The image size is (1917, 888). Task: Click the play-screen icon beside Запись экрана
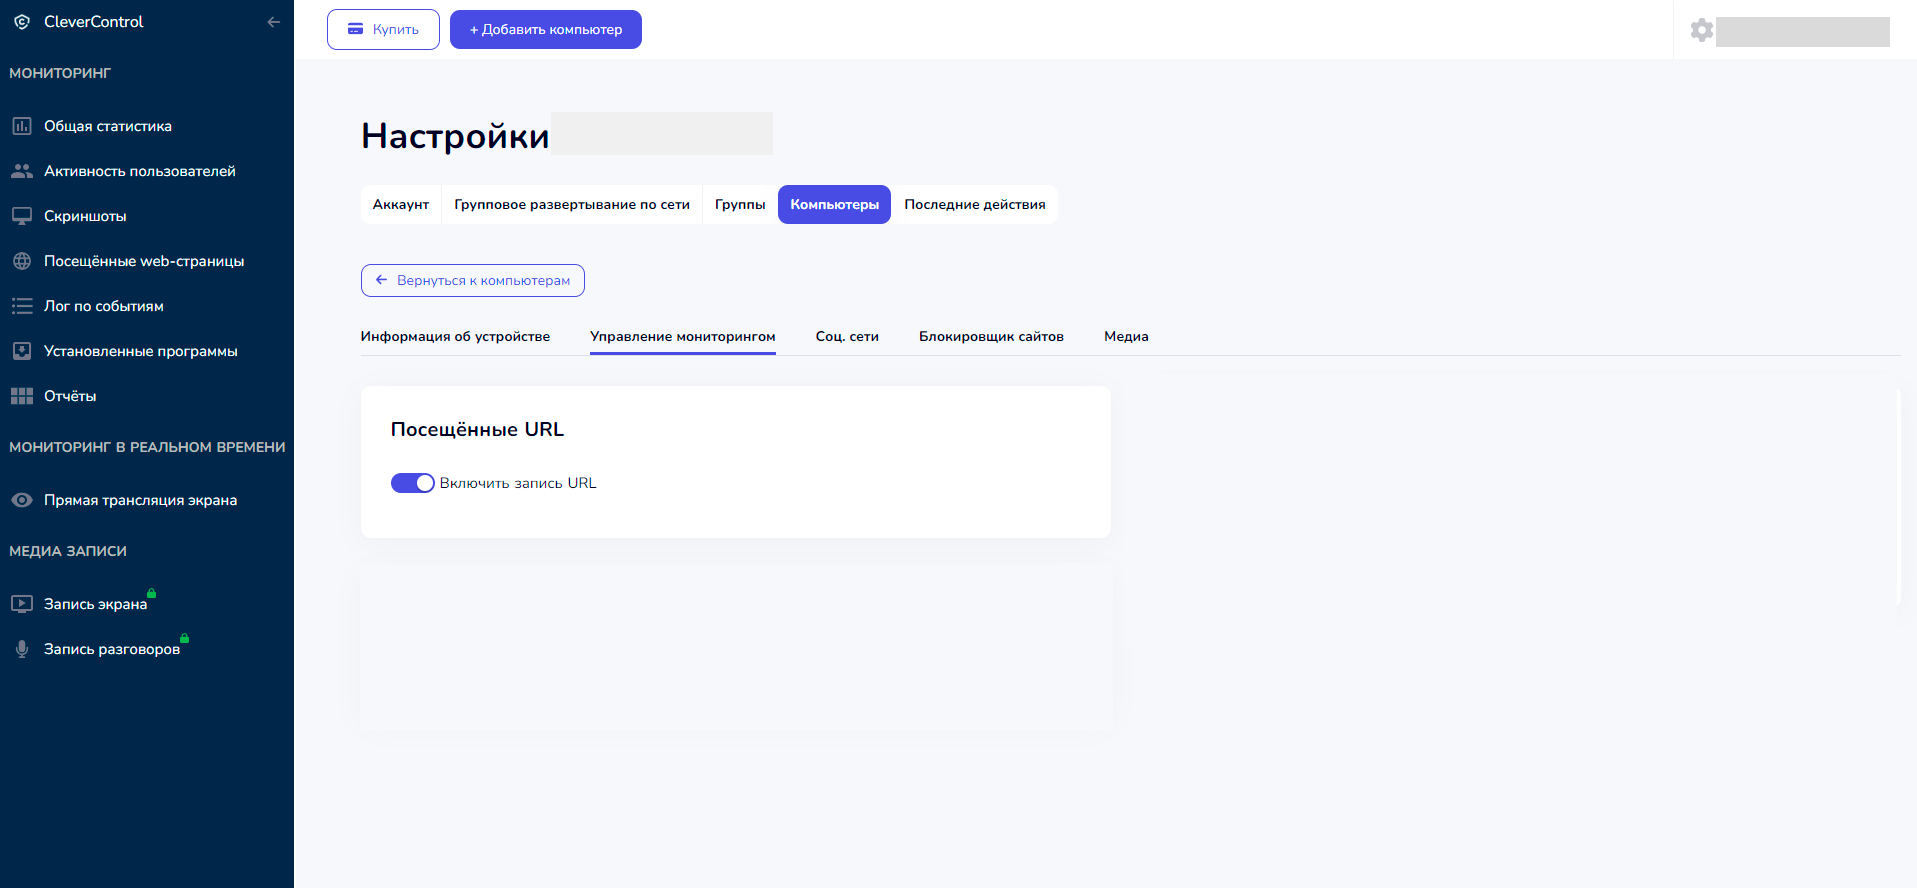[22, 604]
